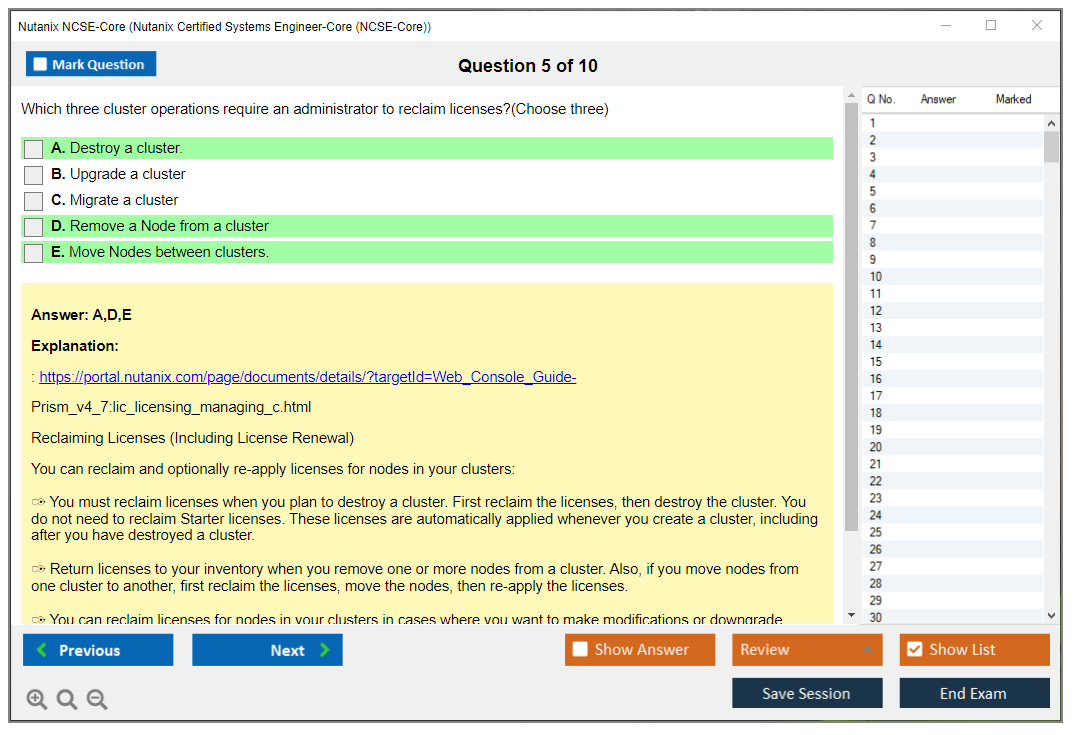Screen dimensions: 1075x735
Task: Click the zoom out magnifier icon
Action: 97,700
